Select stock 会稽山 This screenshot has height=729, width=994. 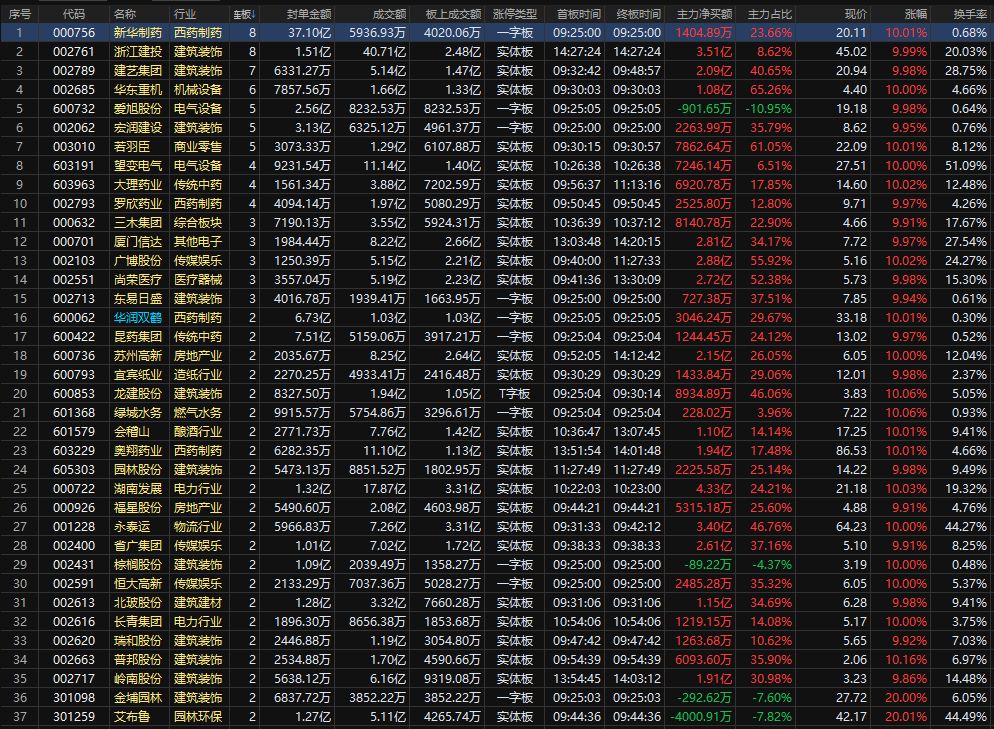tap(132, 432)
